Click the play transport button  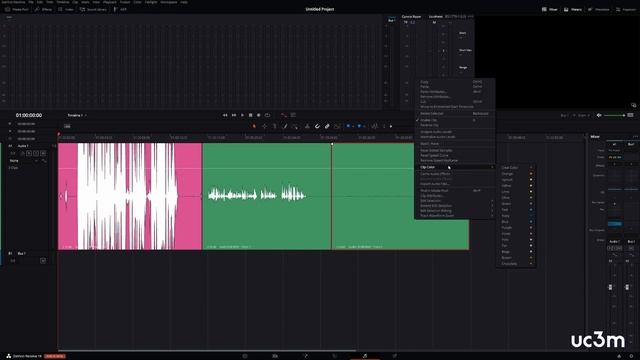[x=242, y=115]
